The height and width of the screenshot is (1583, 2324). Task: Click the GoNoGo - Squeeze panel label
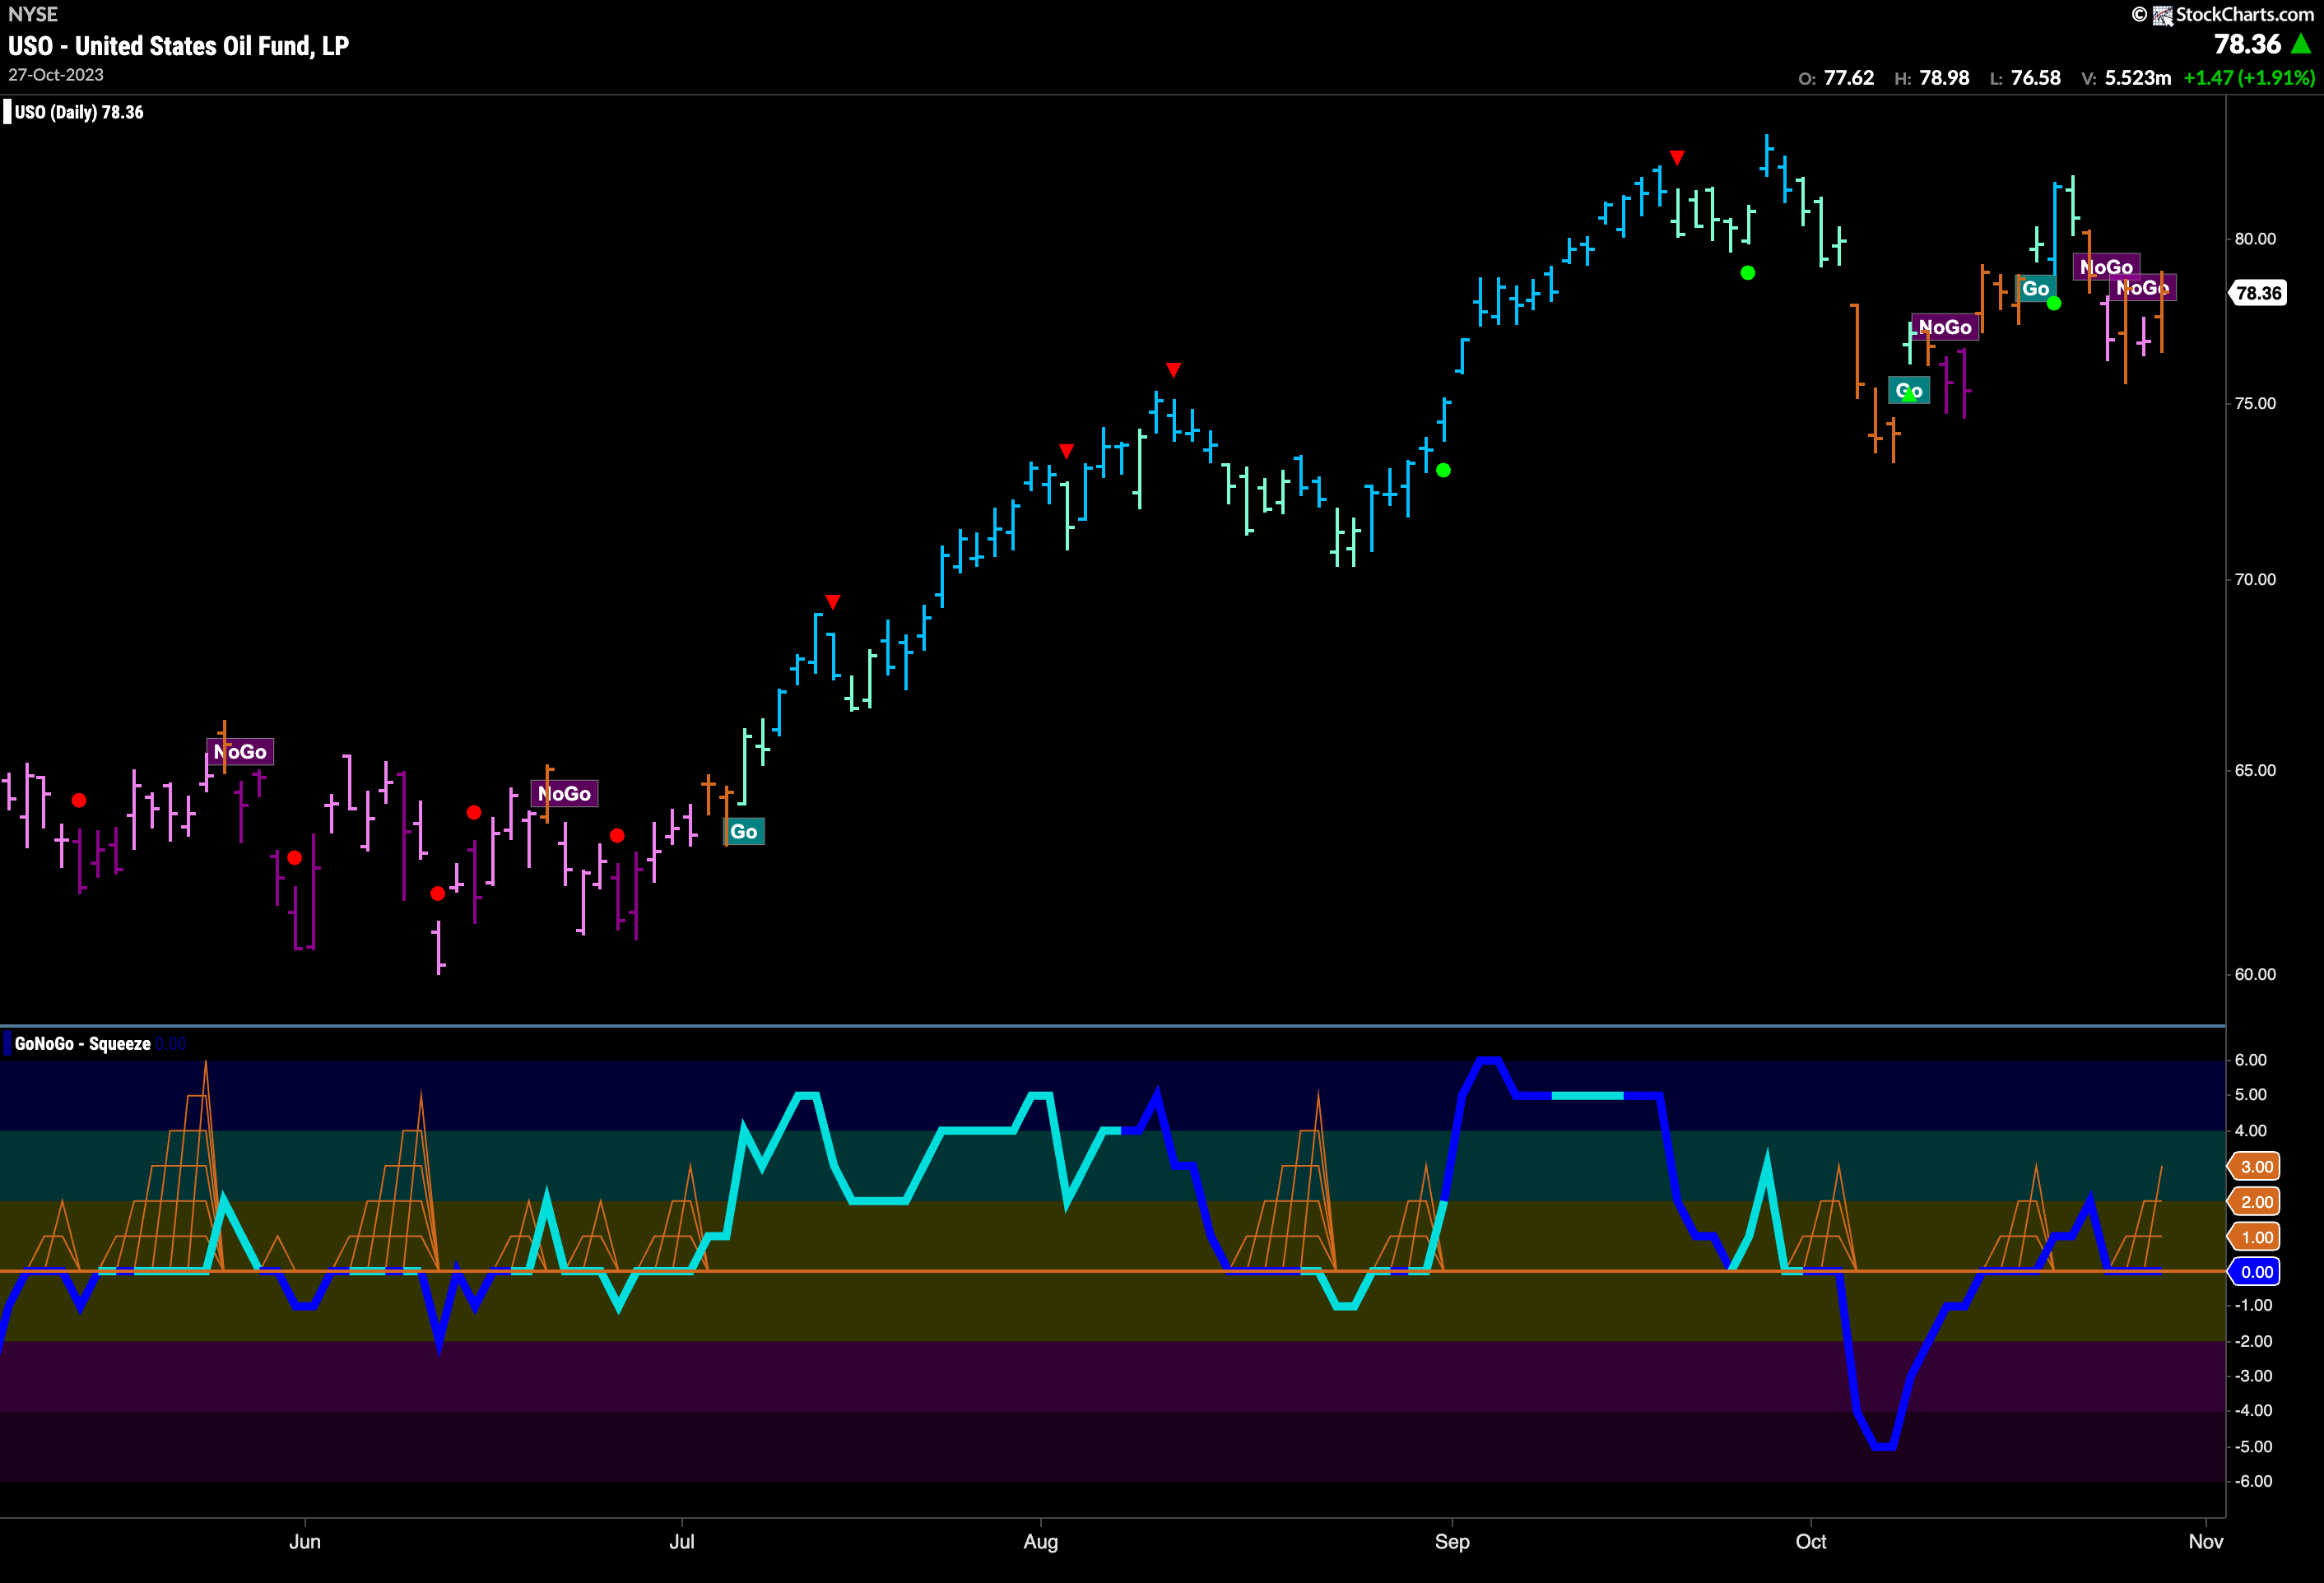click(x=83, y=1043)
